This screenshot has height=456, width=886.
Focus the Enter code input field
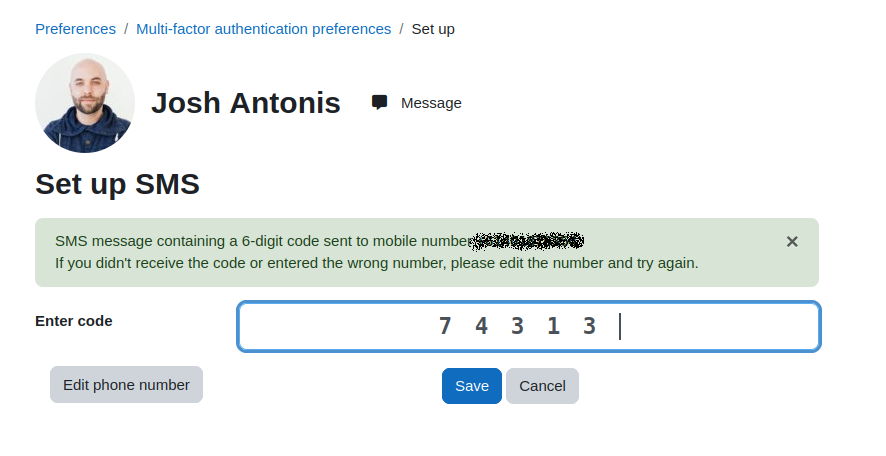(x=528, y=327)
